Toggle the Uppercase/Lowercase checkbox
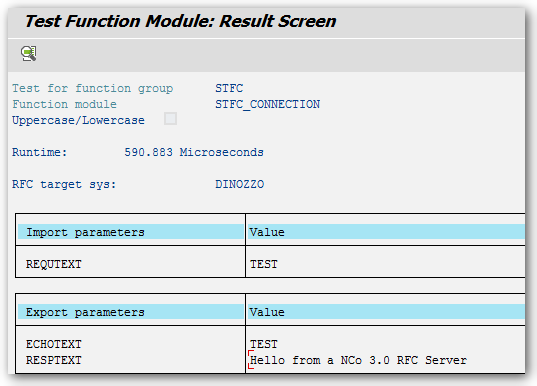The width and height of the screenshot is (537, 386). [170, 119]
